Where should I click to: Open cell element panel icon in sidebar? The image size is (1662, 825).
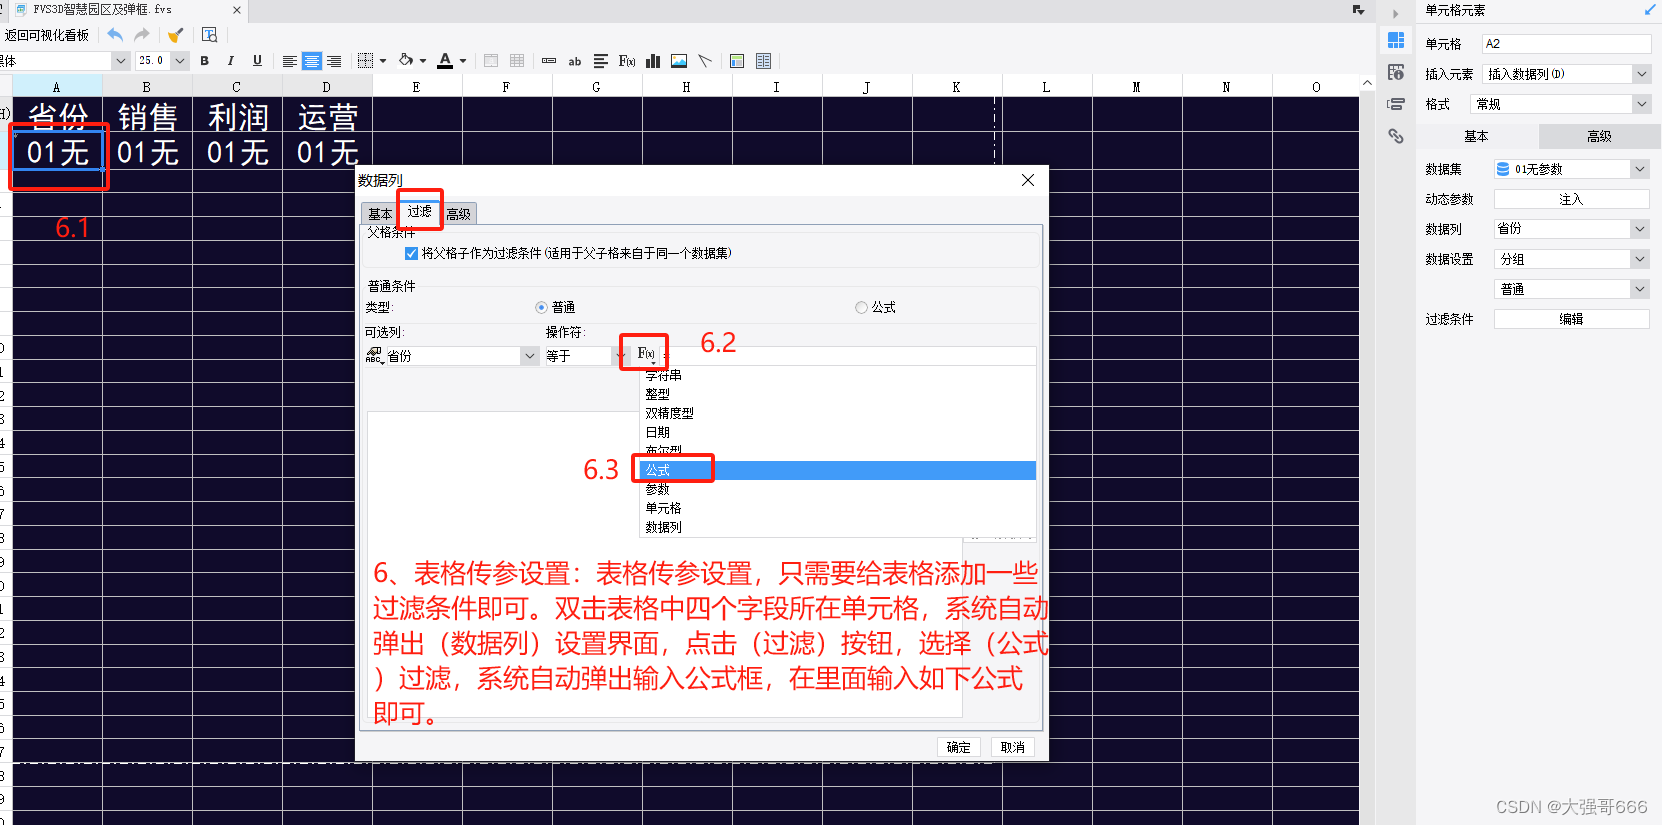click(x=1396, y=41)
